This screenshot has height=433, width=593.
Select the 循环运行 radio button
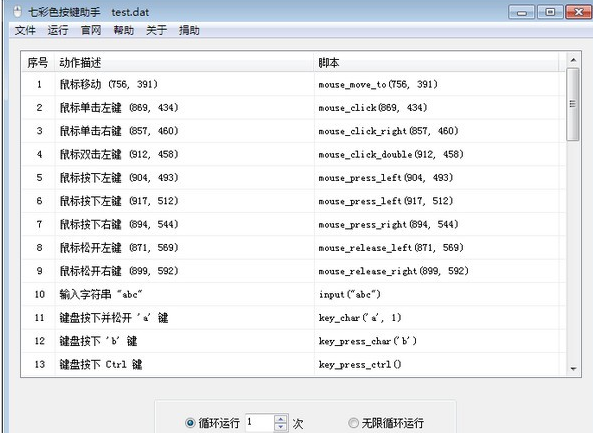190,423
